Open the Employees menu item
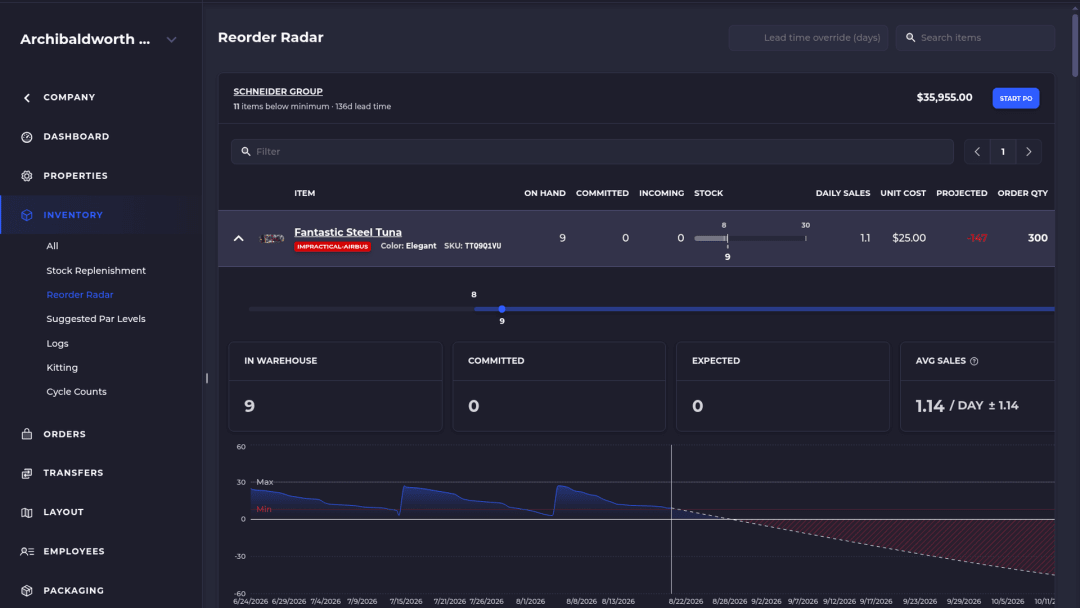1080x608 pixels. [74, 551]
